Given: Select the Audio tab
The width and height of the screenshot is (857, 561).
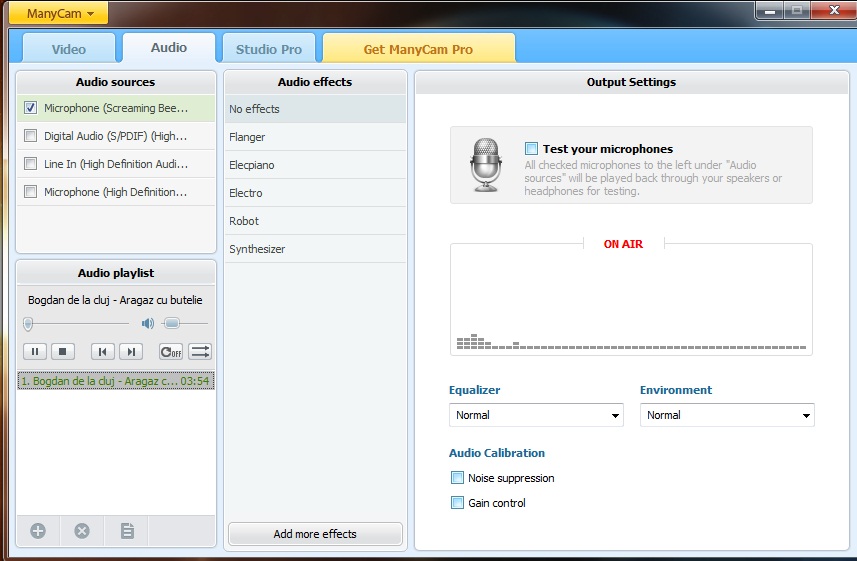Looking at the screenshot, I should (169, 48).
